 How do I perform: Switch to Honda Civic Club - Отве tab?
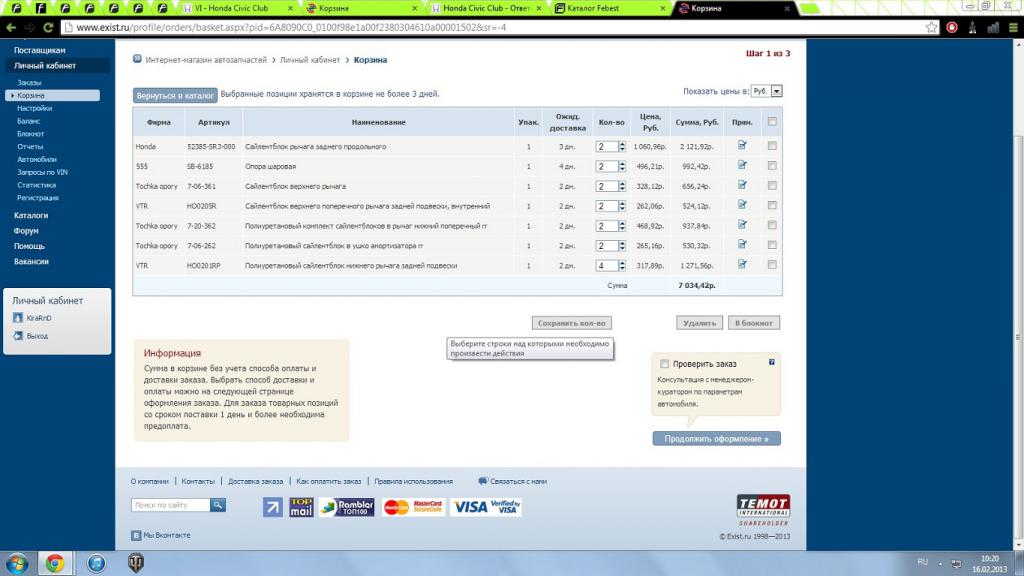tap(487, 8)
